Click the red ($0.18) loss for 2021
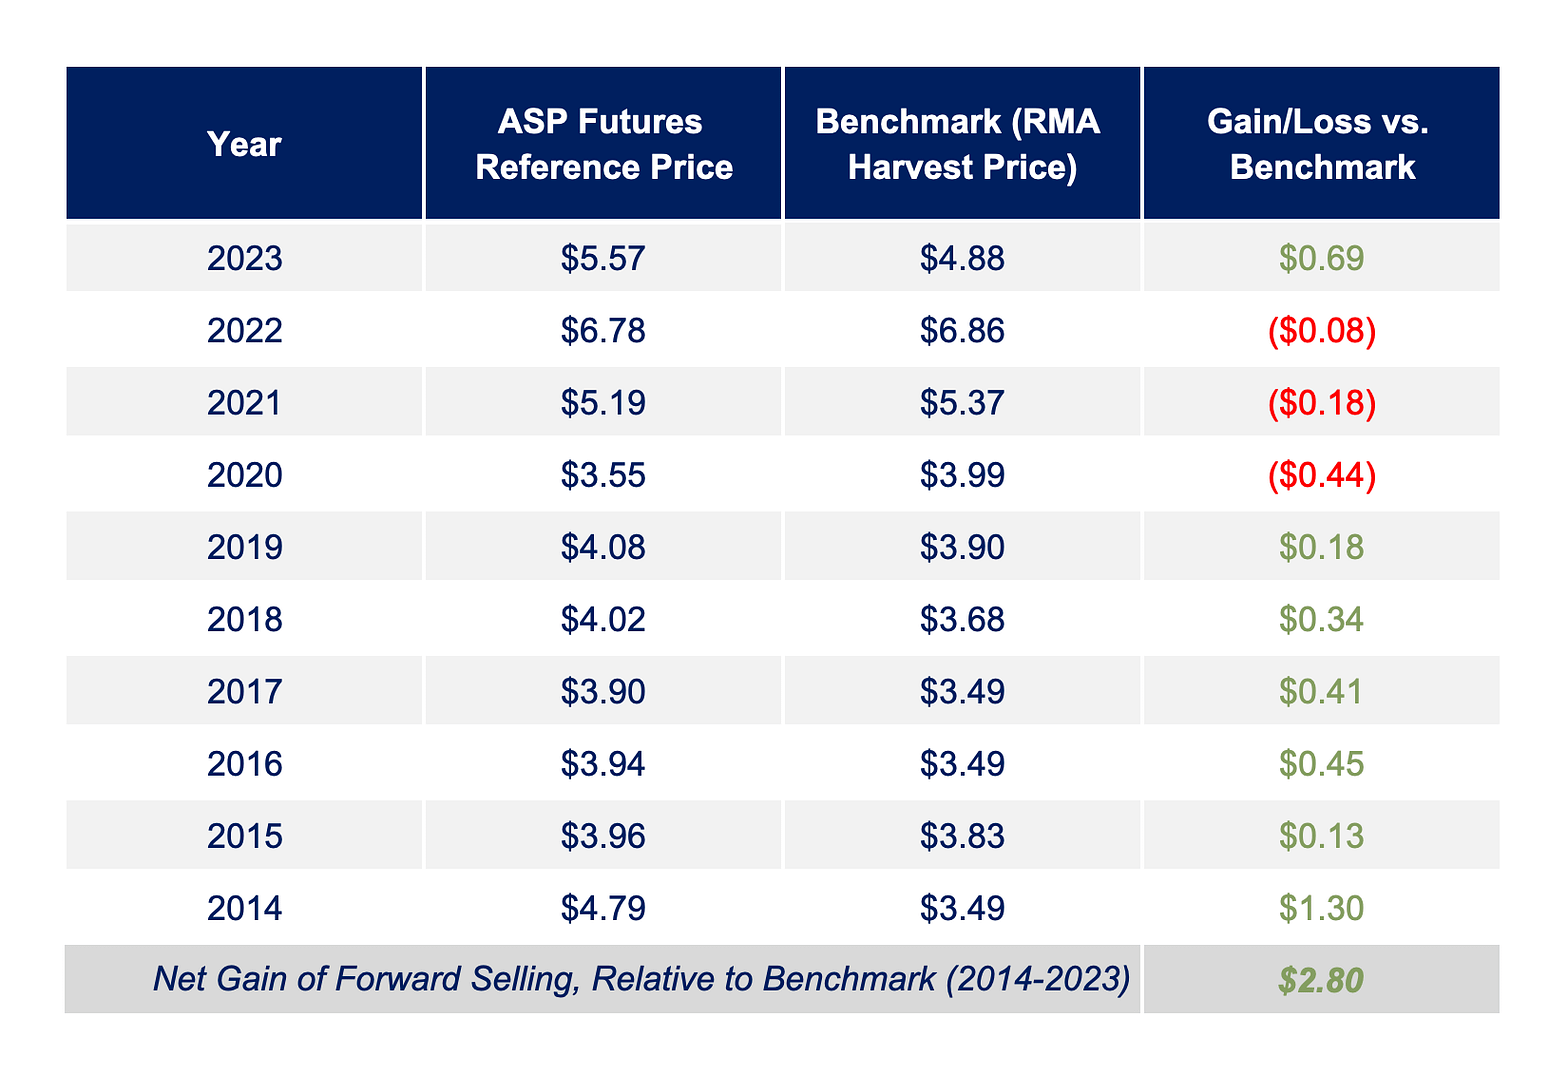The height and width of the screenshot is (1080, 1568). coord(1321,403)
